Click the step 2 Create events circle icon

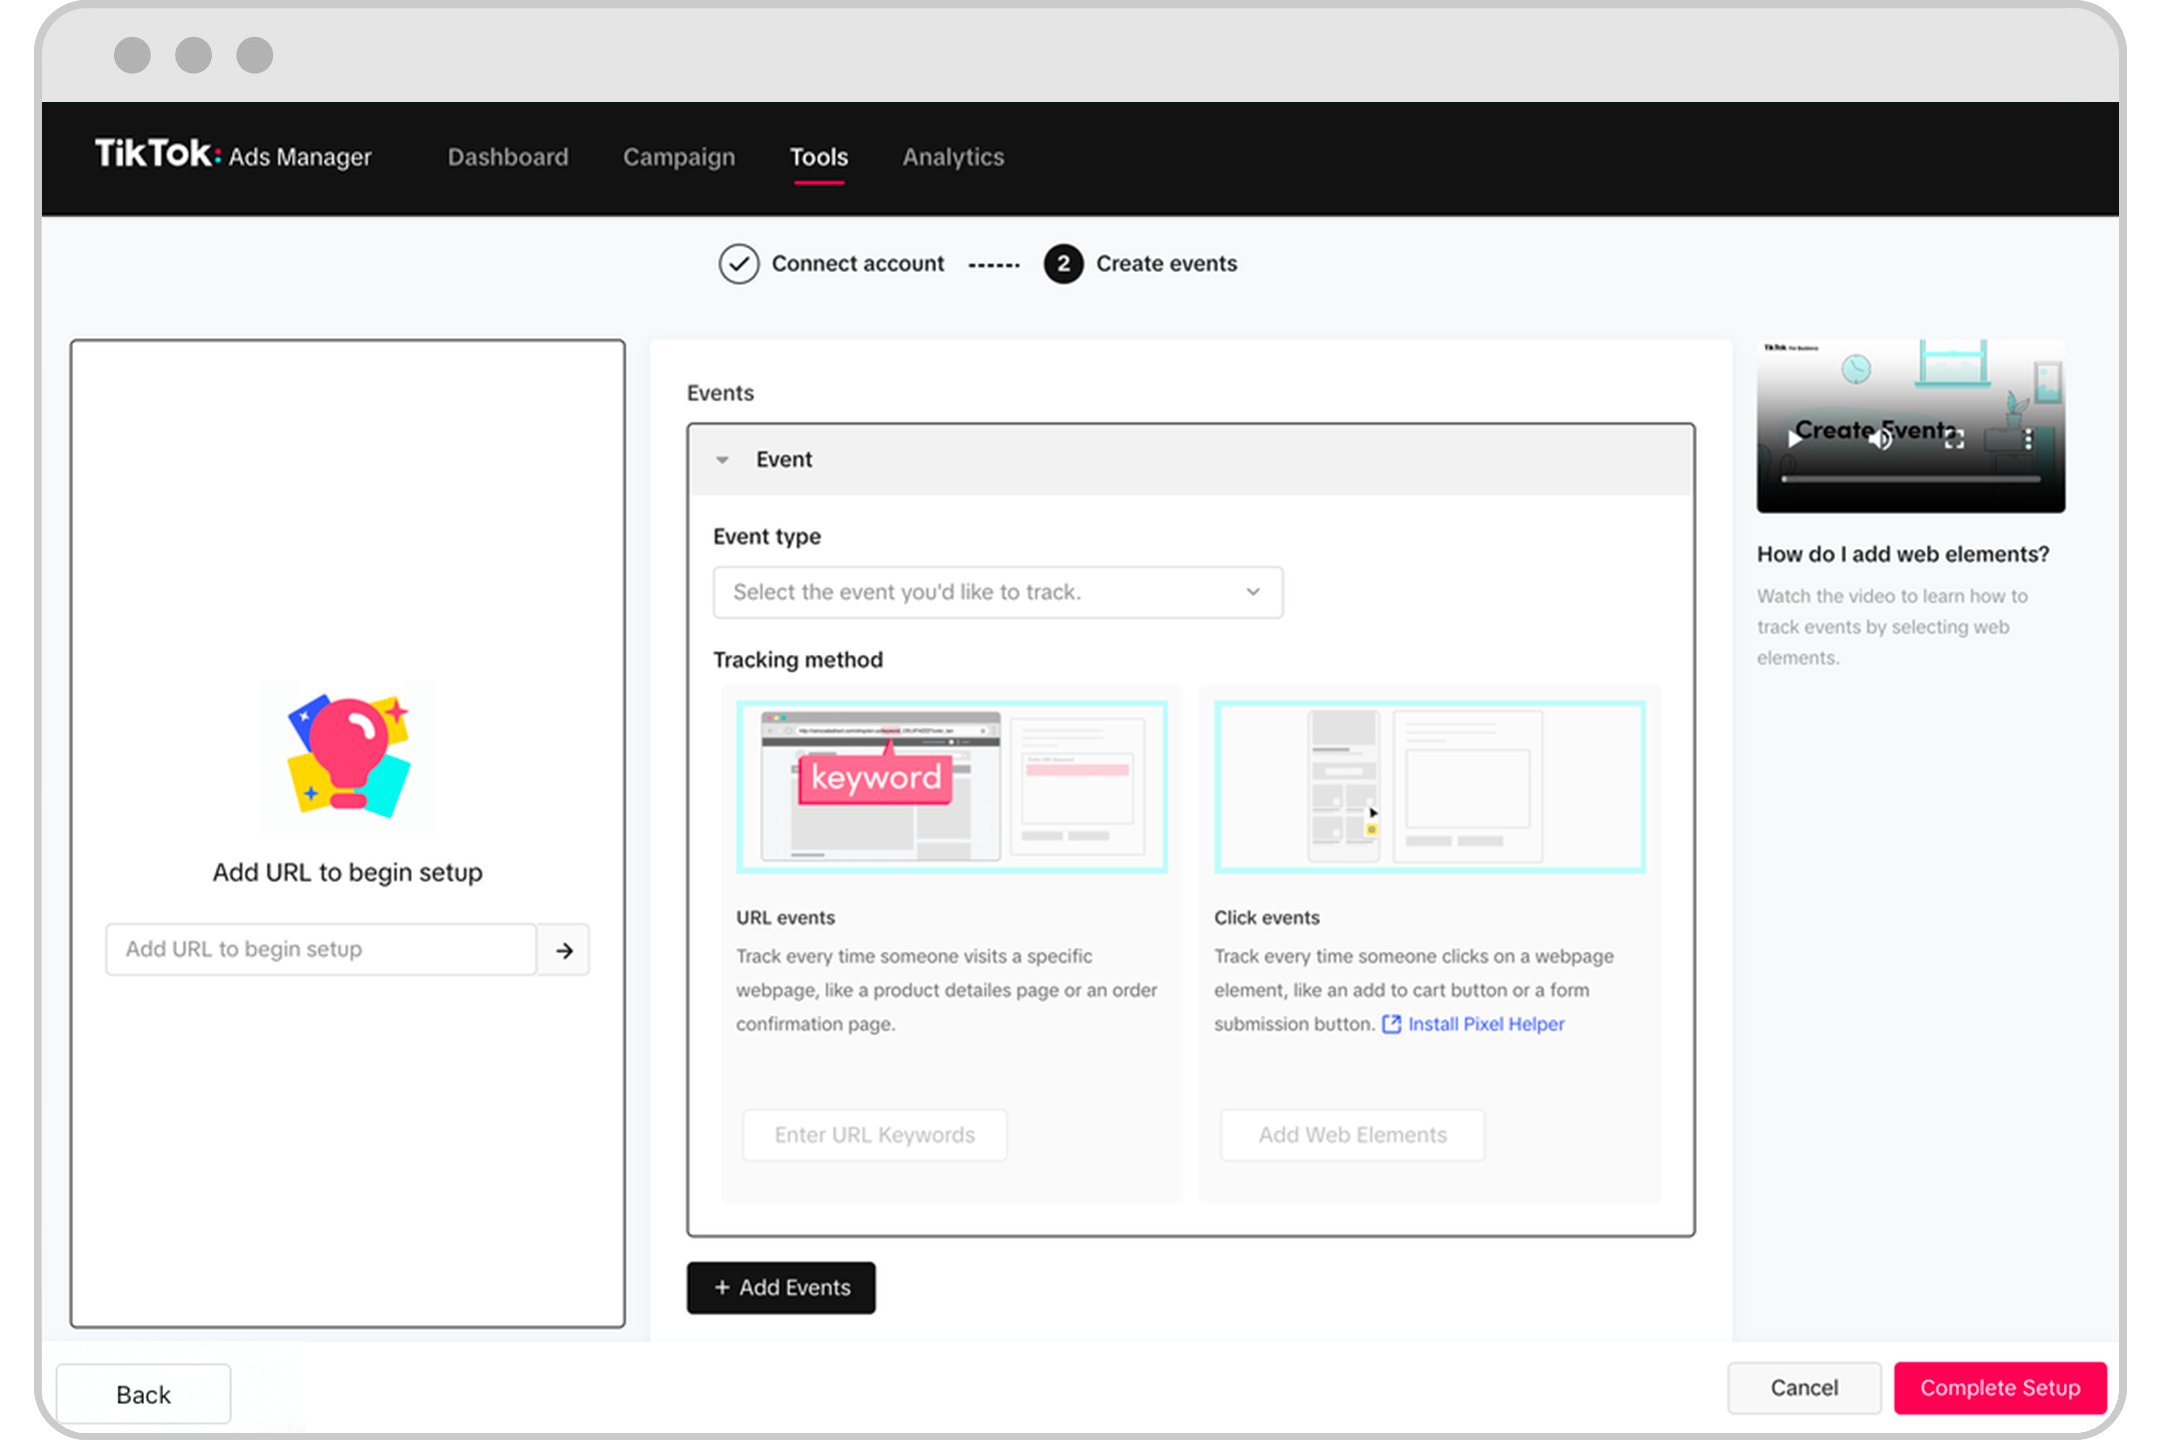[x=1062, y=264]
